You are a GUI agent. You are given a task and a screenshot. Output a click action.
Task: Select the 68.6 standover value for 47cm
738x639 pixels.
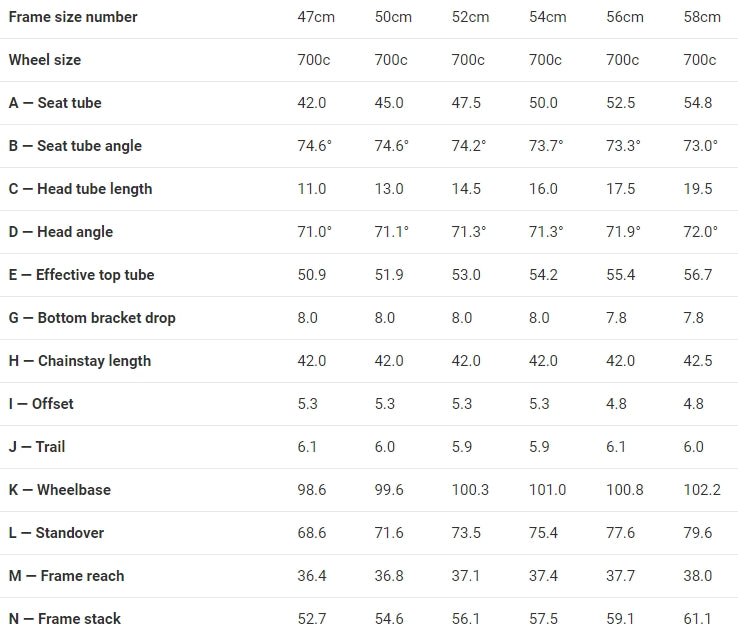click(x=312, y=533)
